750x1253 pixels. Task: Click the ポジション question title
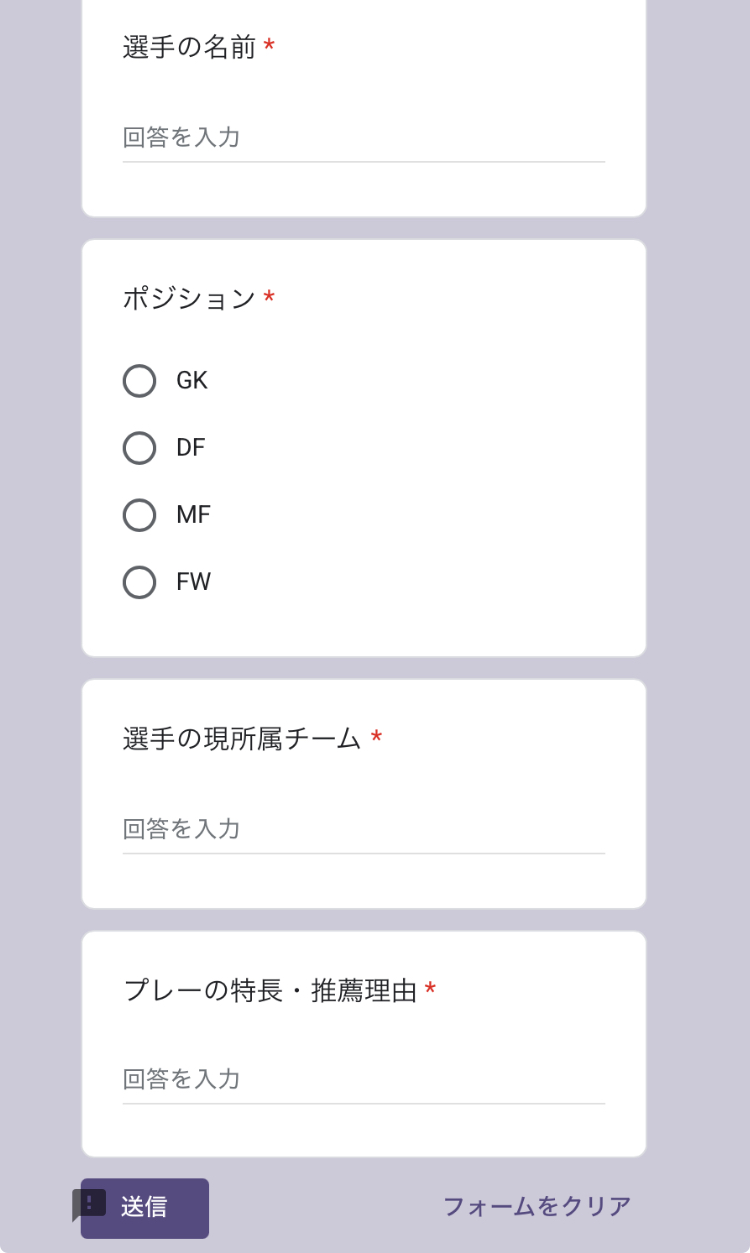190,298
